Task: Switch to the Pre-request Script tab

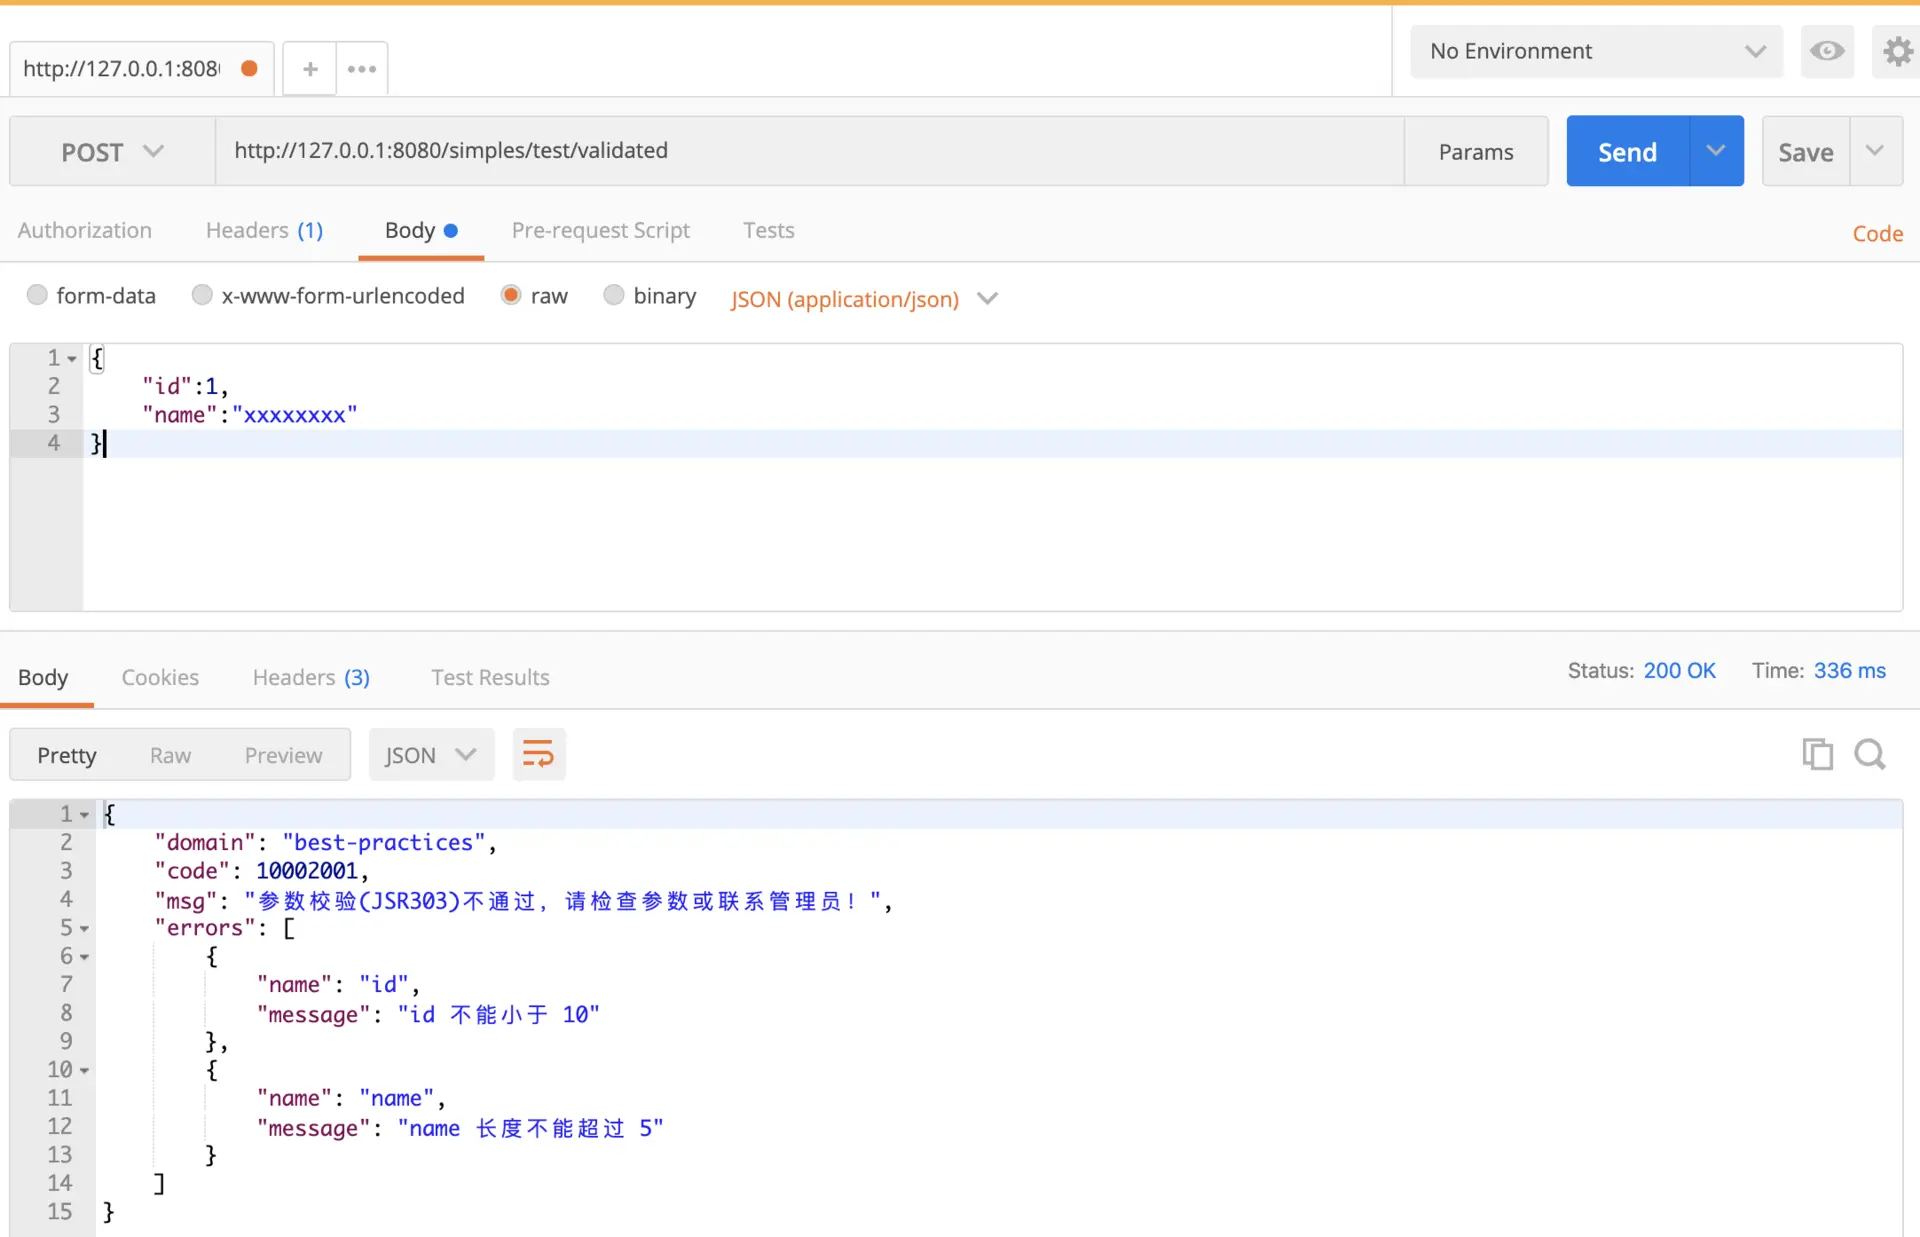Action: click(x=600, y=231)
